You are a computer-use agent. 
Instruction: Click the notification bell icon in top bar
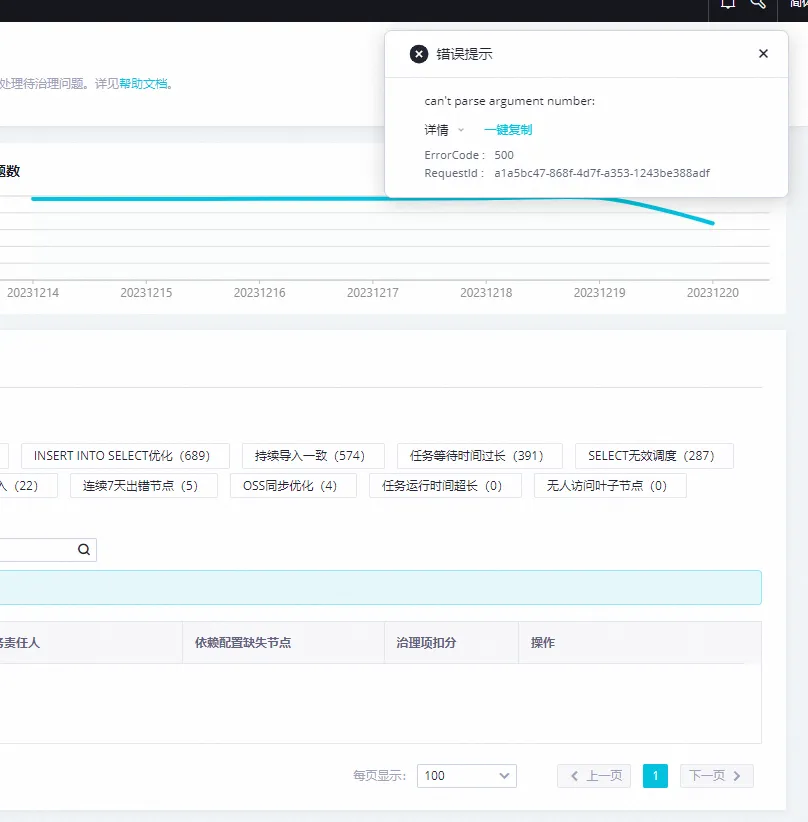click(728, 4)
